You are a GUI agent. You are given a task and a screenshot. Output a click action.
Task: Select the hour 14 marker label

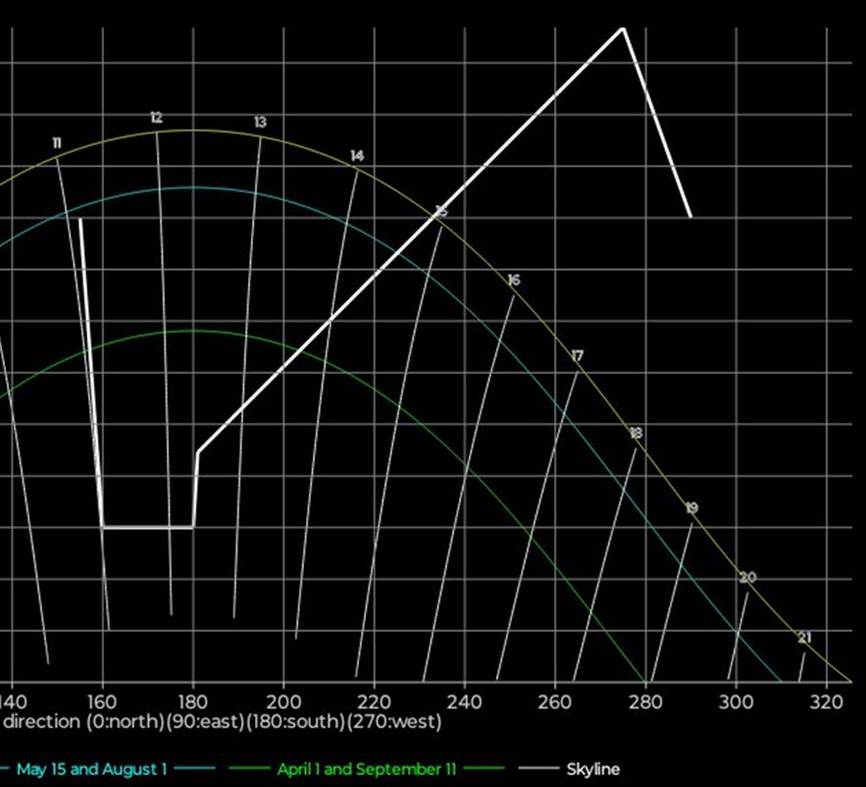[x=355, y=155]
